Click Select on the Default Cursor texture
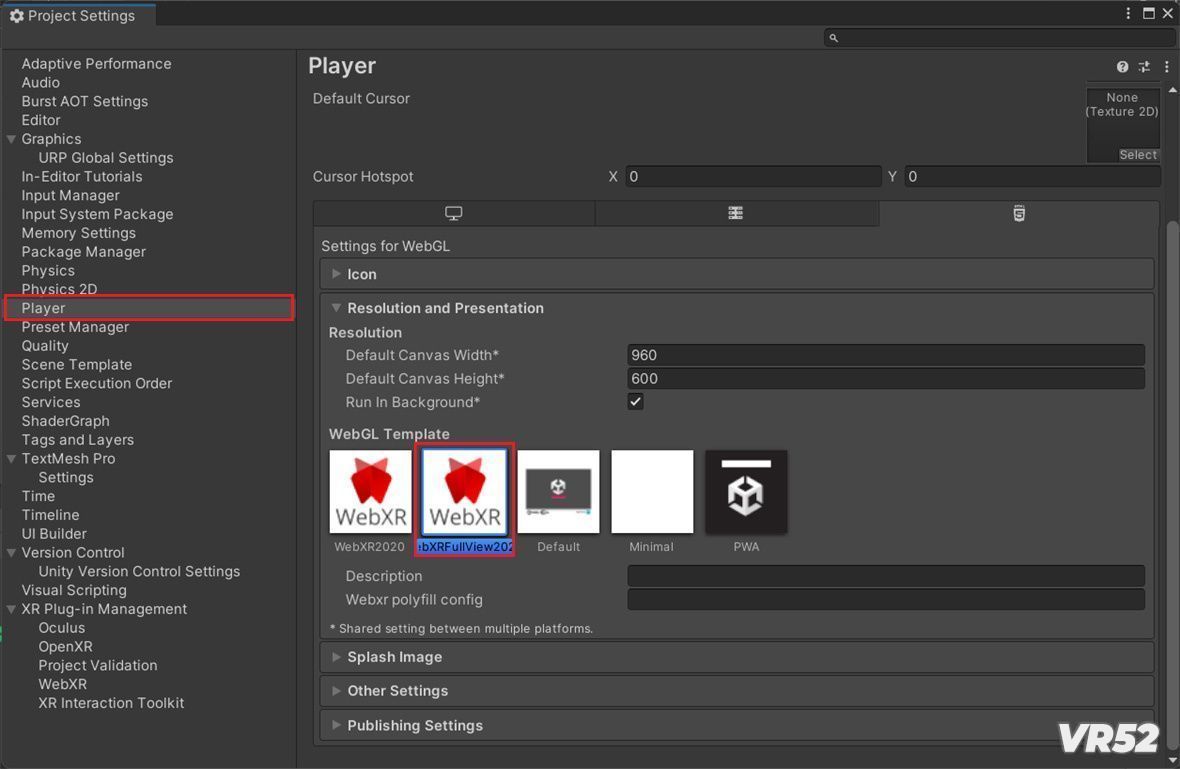This screenshot has height=769, width=1180. pyautogui.click(x=1138, y=155)
